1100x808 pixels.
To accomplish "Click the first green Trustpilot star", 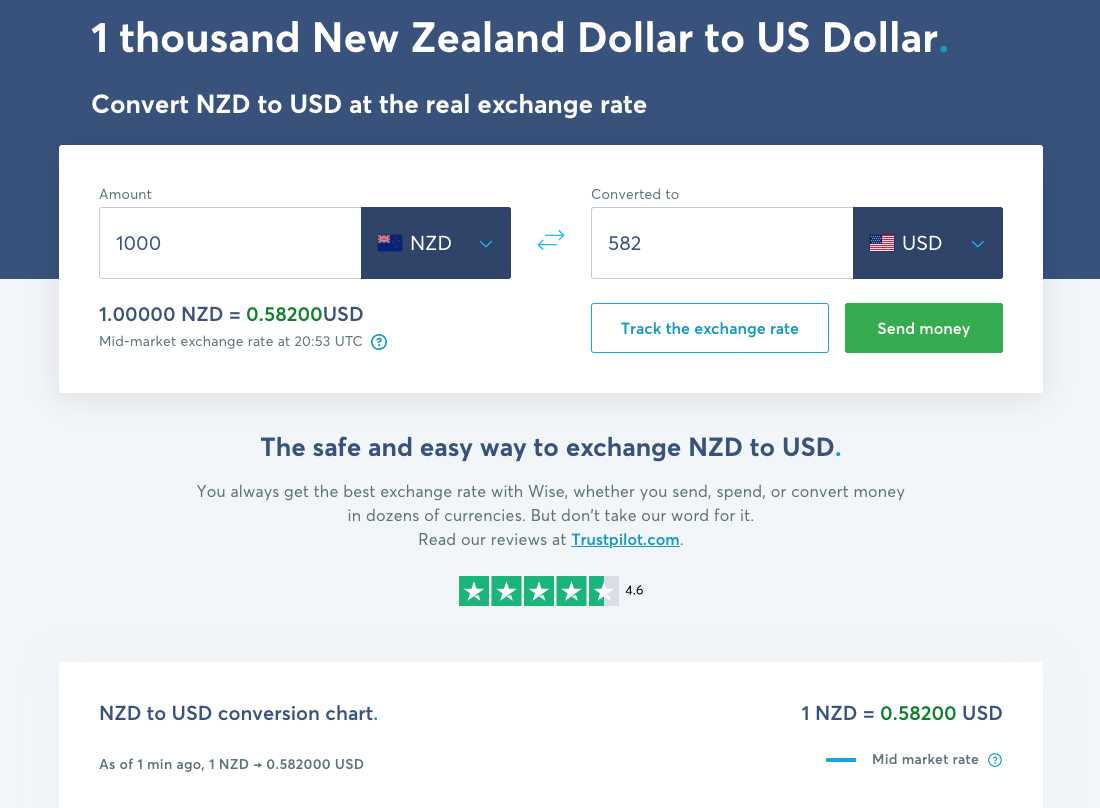I will 475,591.
